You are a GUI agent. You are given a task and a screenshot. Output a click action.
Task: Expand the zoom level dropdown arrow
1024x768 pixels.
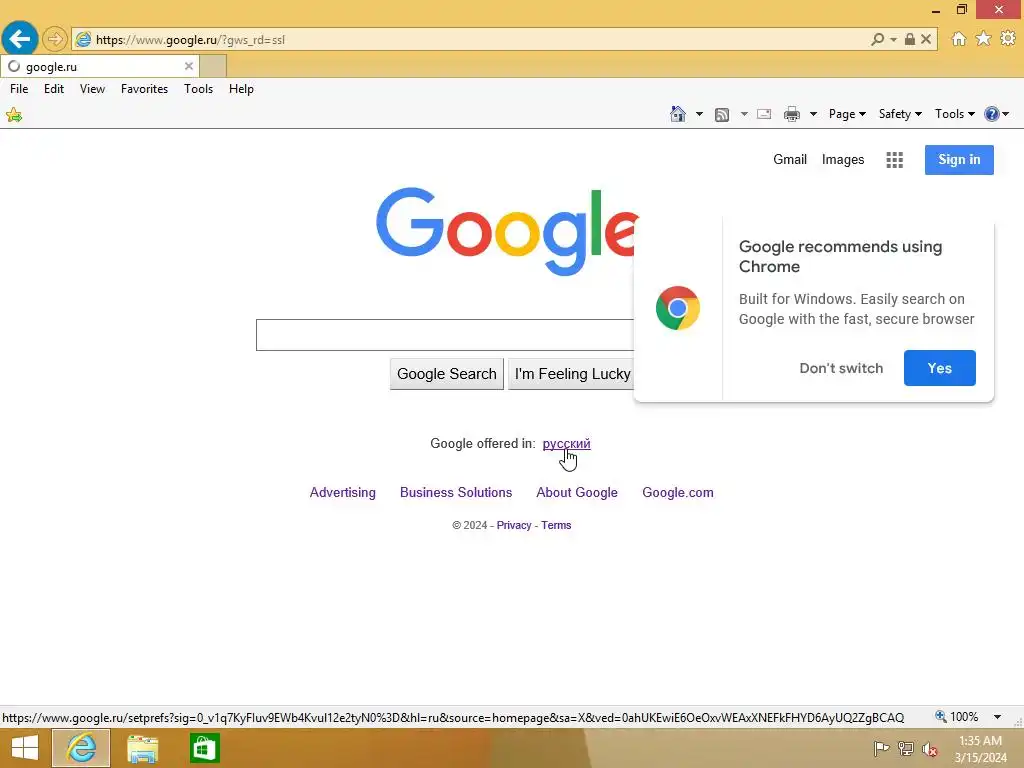pos(997,717)
